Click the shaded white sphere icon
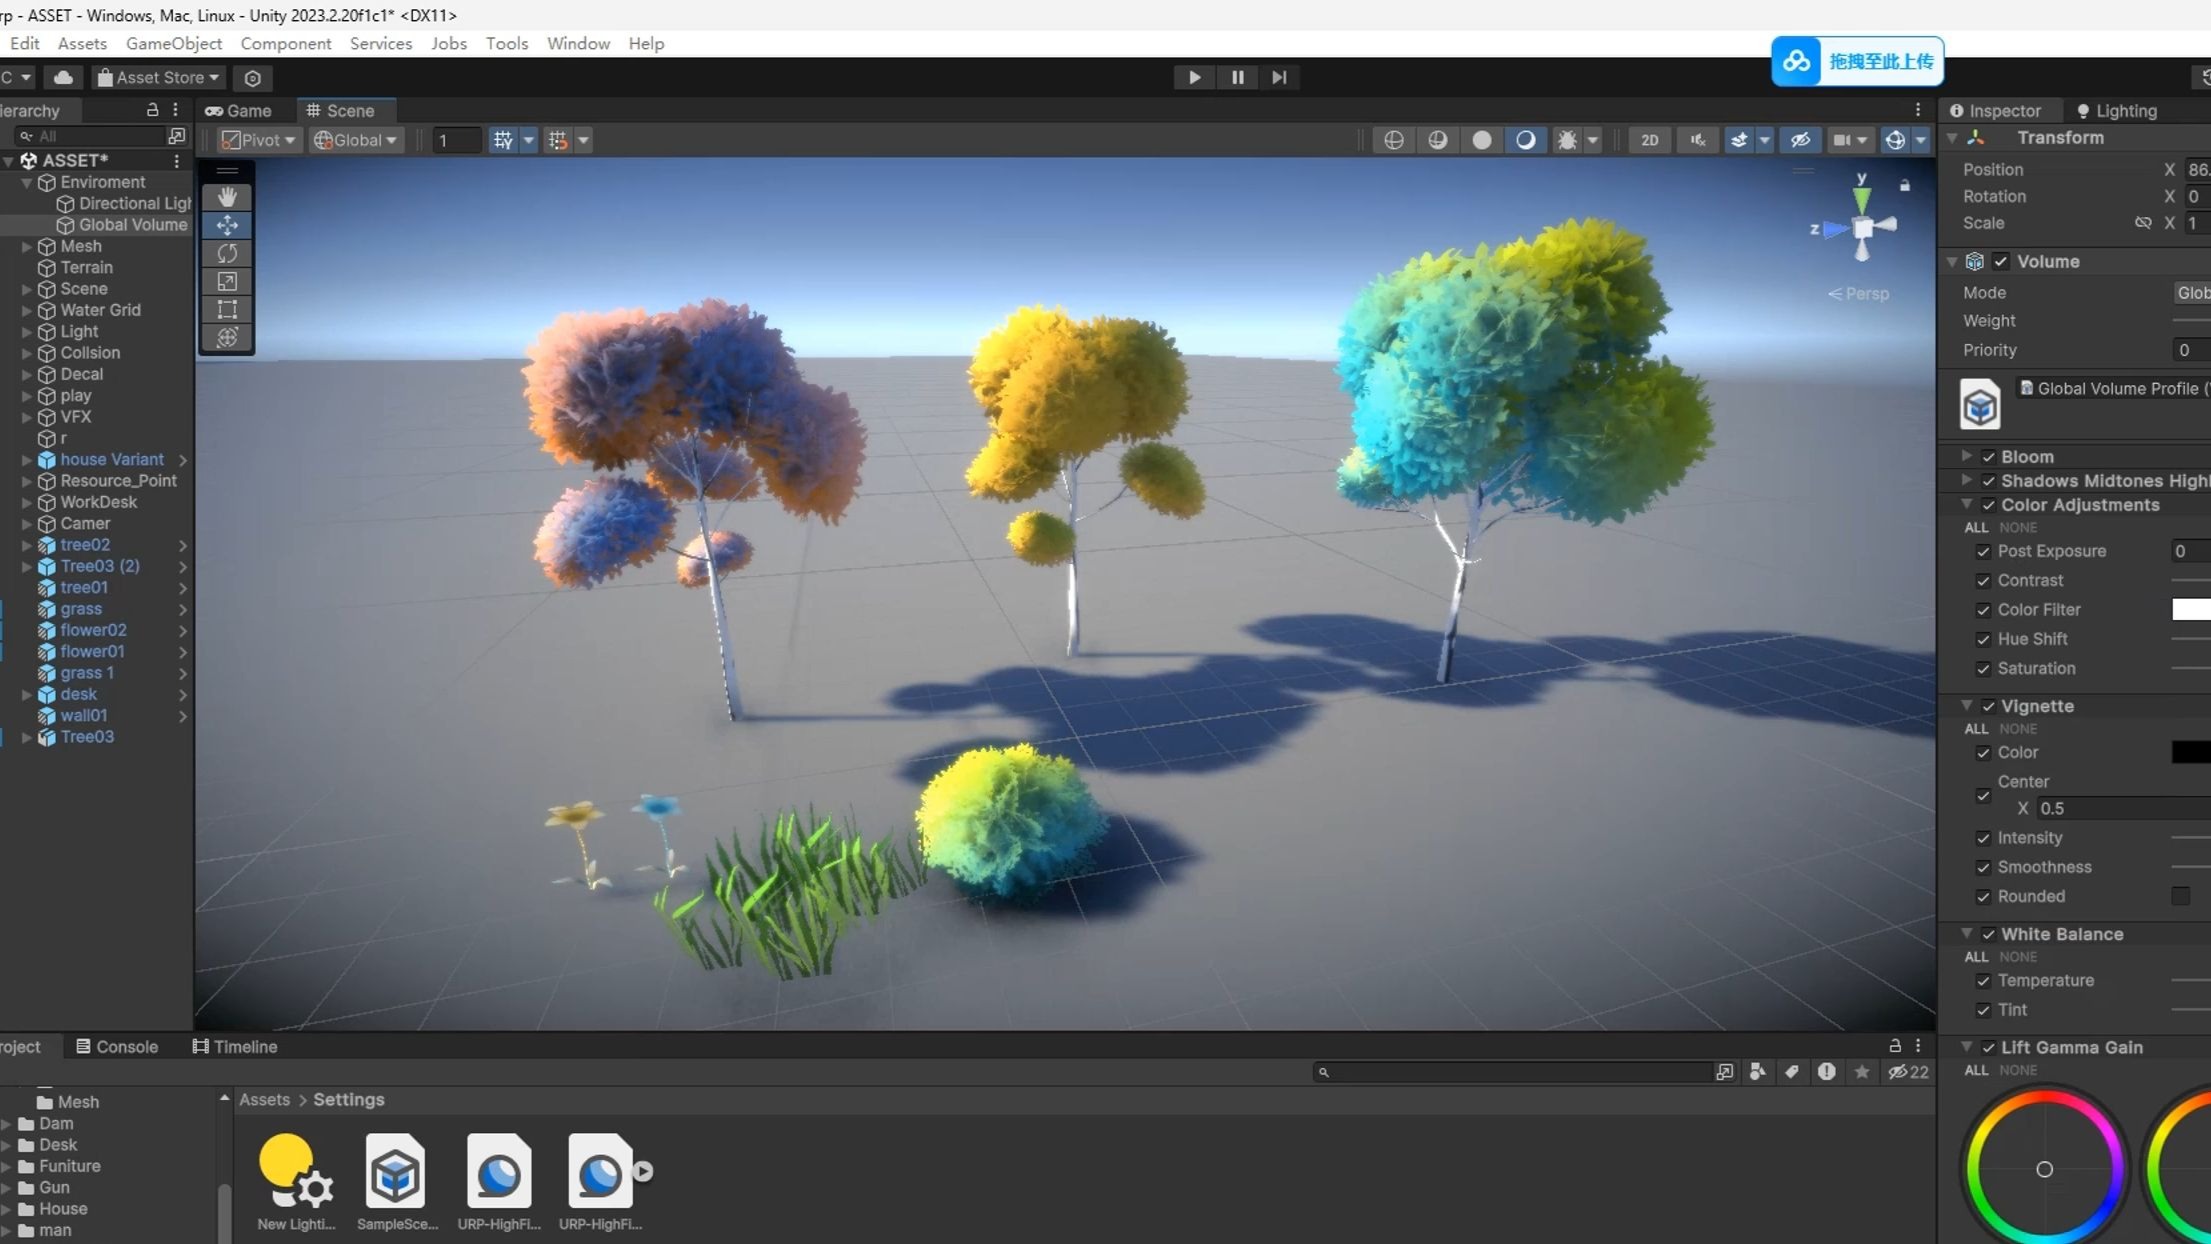Viewport: 2211px width, 1244px height. [1481, 140]
